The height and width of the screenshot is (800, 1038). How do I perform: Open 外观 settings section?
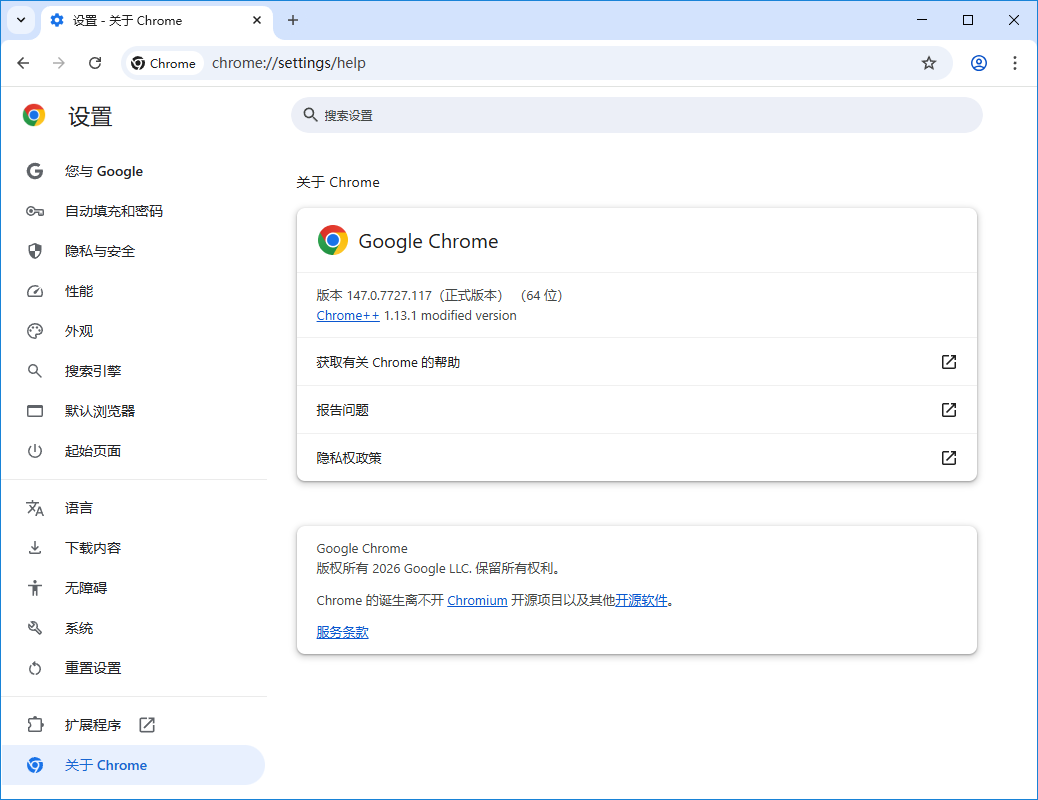click(x=132, y=331)
